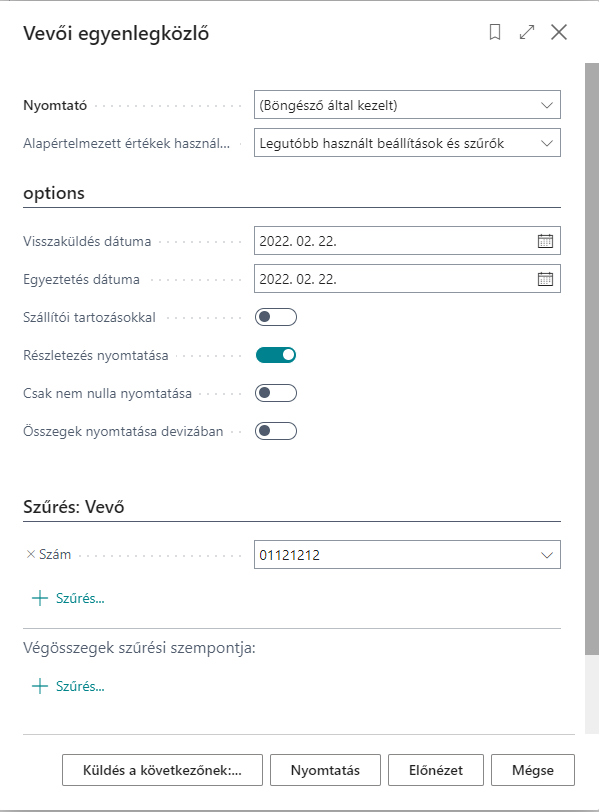Click plus icon under Szűrés: Vevő section
The image size is (599, 812).
[40, 598]
